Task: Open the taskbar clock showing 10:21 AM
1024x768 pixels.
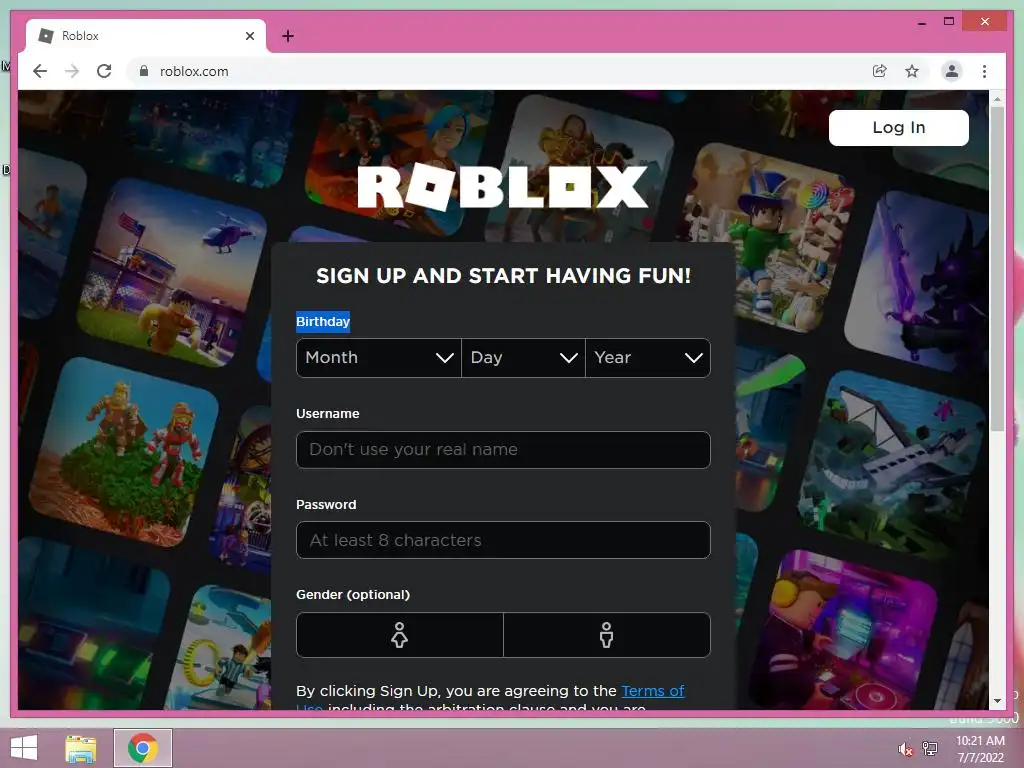Action: [980, 749]
